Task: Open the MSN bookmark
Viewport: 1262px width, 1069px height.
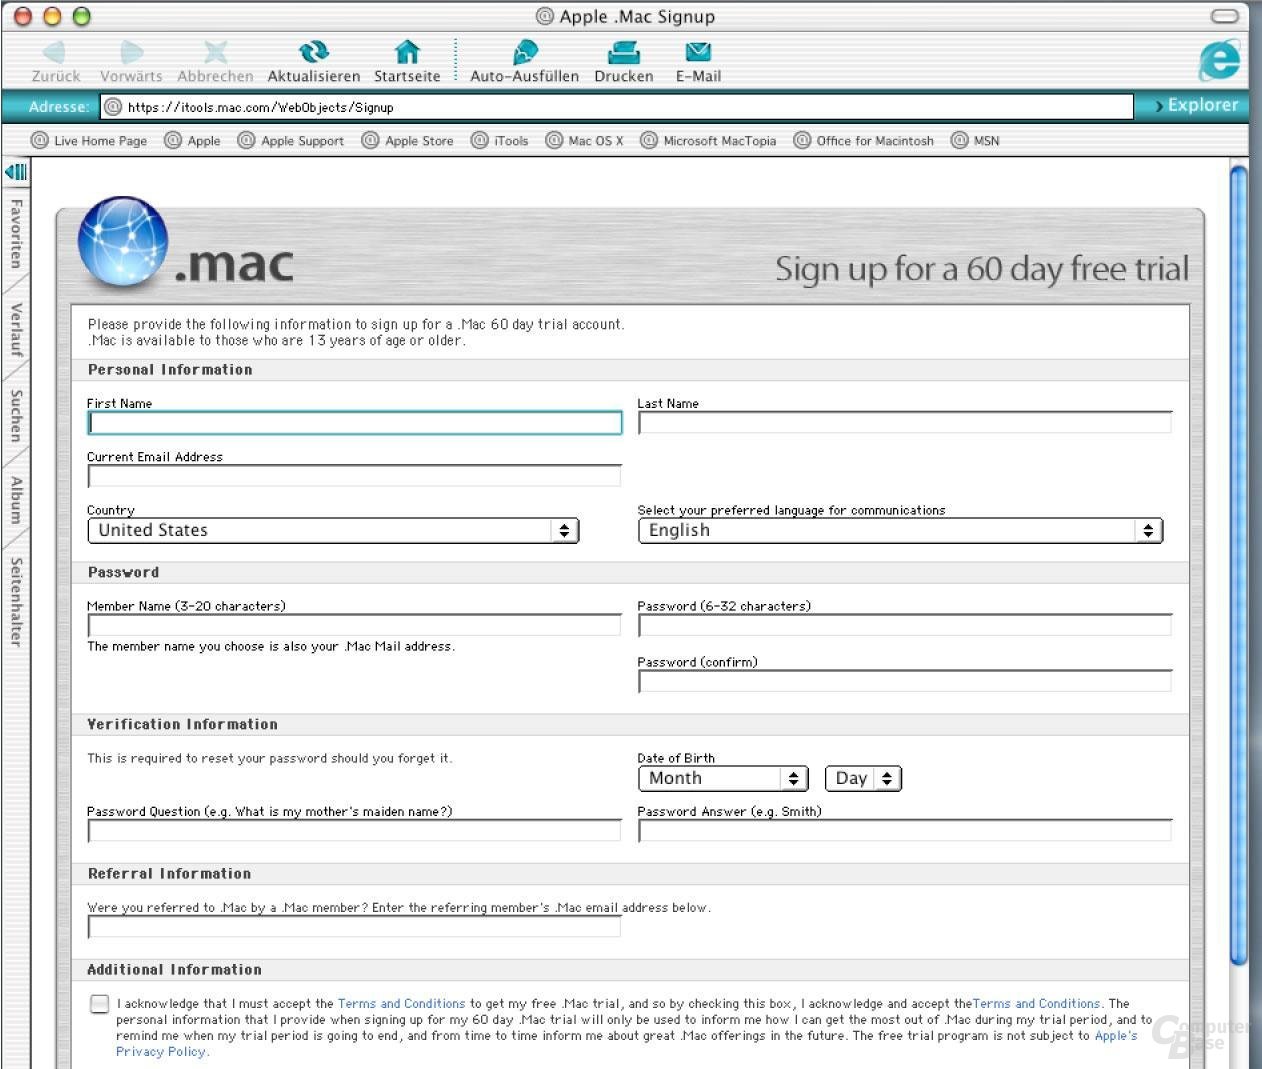Action: point(976,140)
